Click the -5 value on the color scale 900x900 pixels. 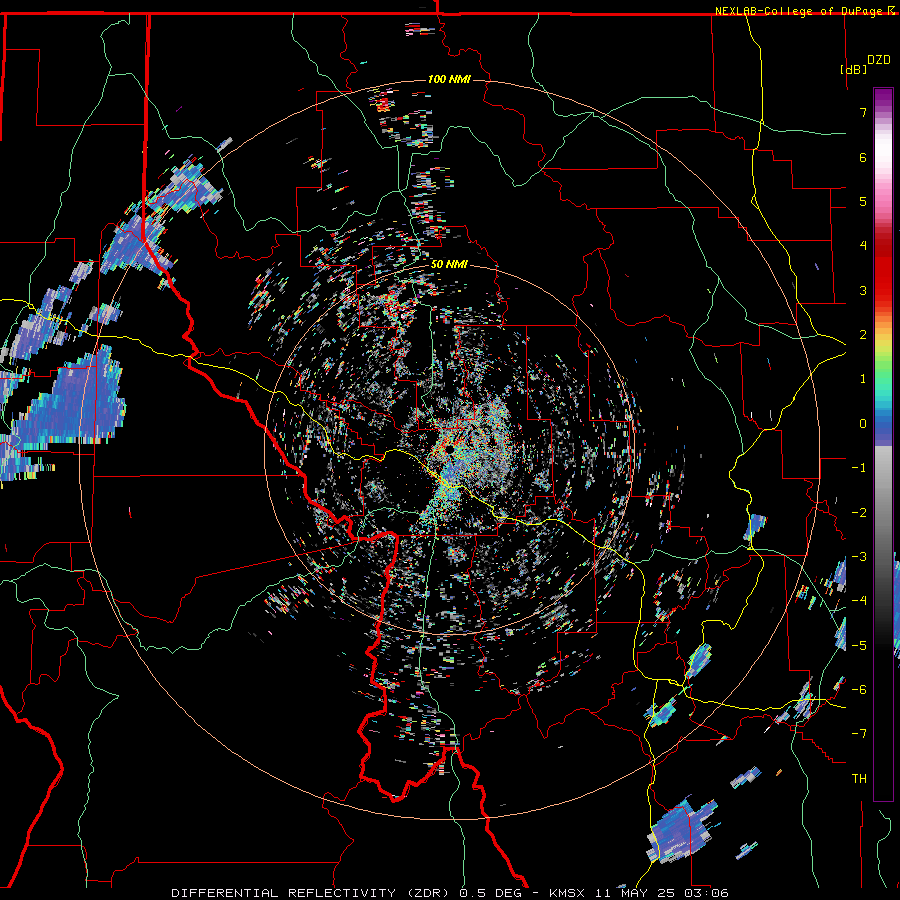(859, 646)
